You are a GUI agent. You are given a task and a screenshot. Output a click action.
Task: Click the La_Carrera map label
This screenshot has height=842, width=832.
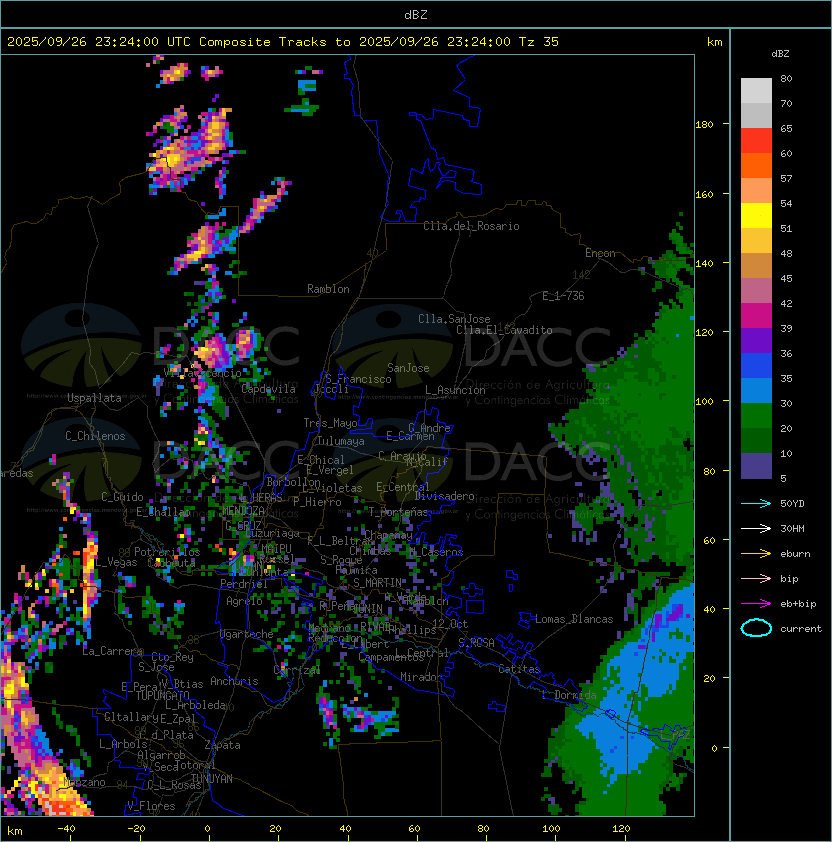tap(113, 651)
